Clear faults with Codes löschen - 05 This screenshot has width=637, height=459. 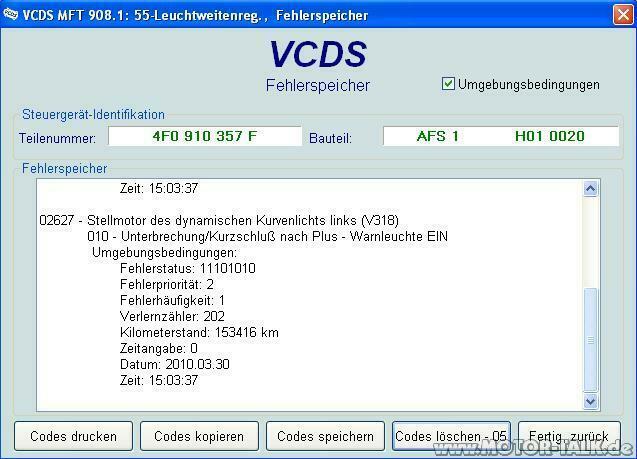click(x=451, y=436)
